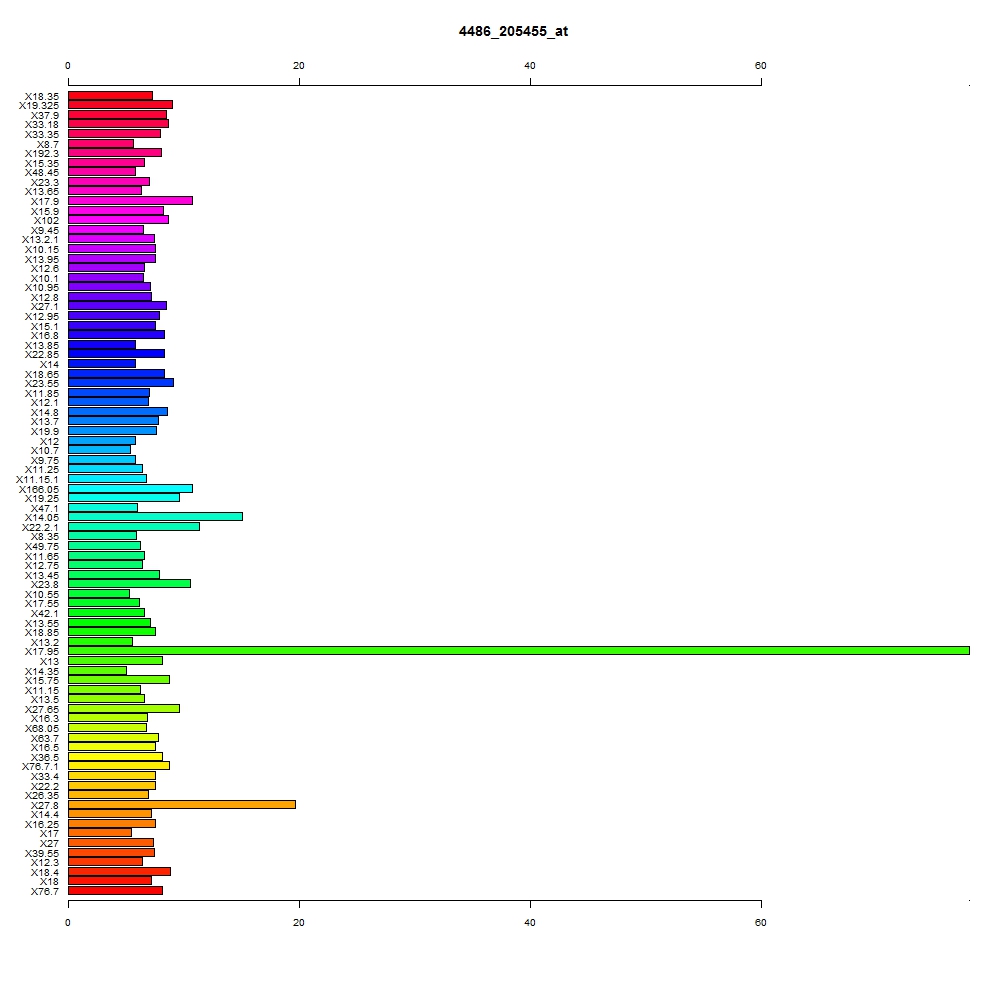This screenshot has height=1000, width=1000.
Task: Select the X10.55 row label
Action: pyautogui.click(x=41, y=595)
